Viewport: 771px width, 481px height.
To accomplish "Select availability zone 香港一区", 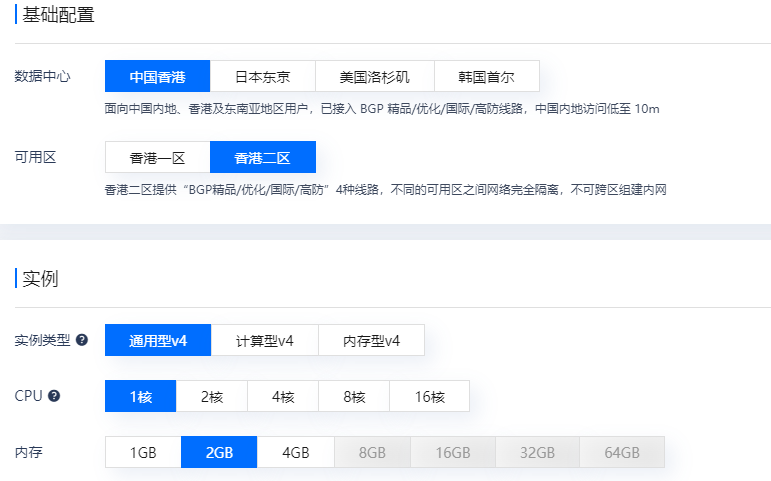I will 157,157.
